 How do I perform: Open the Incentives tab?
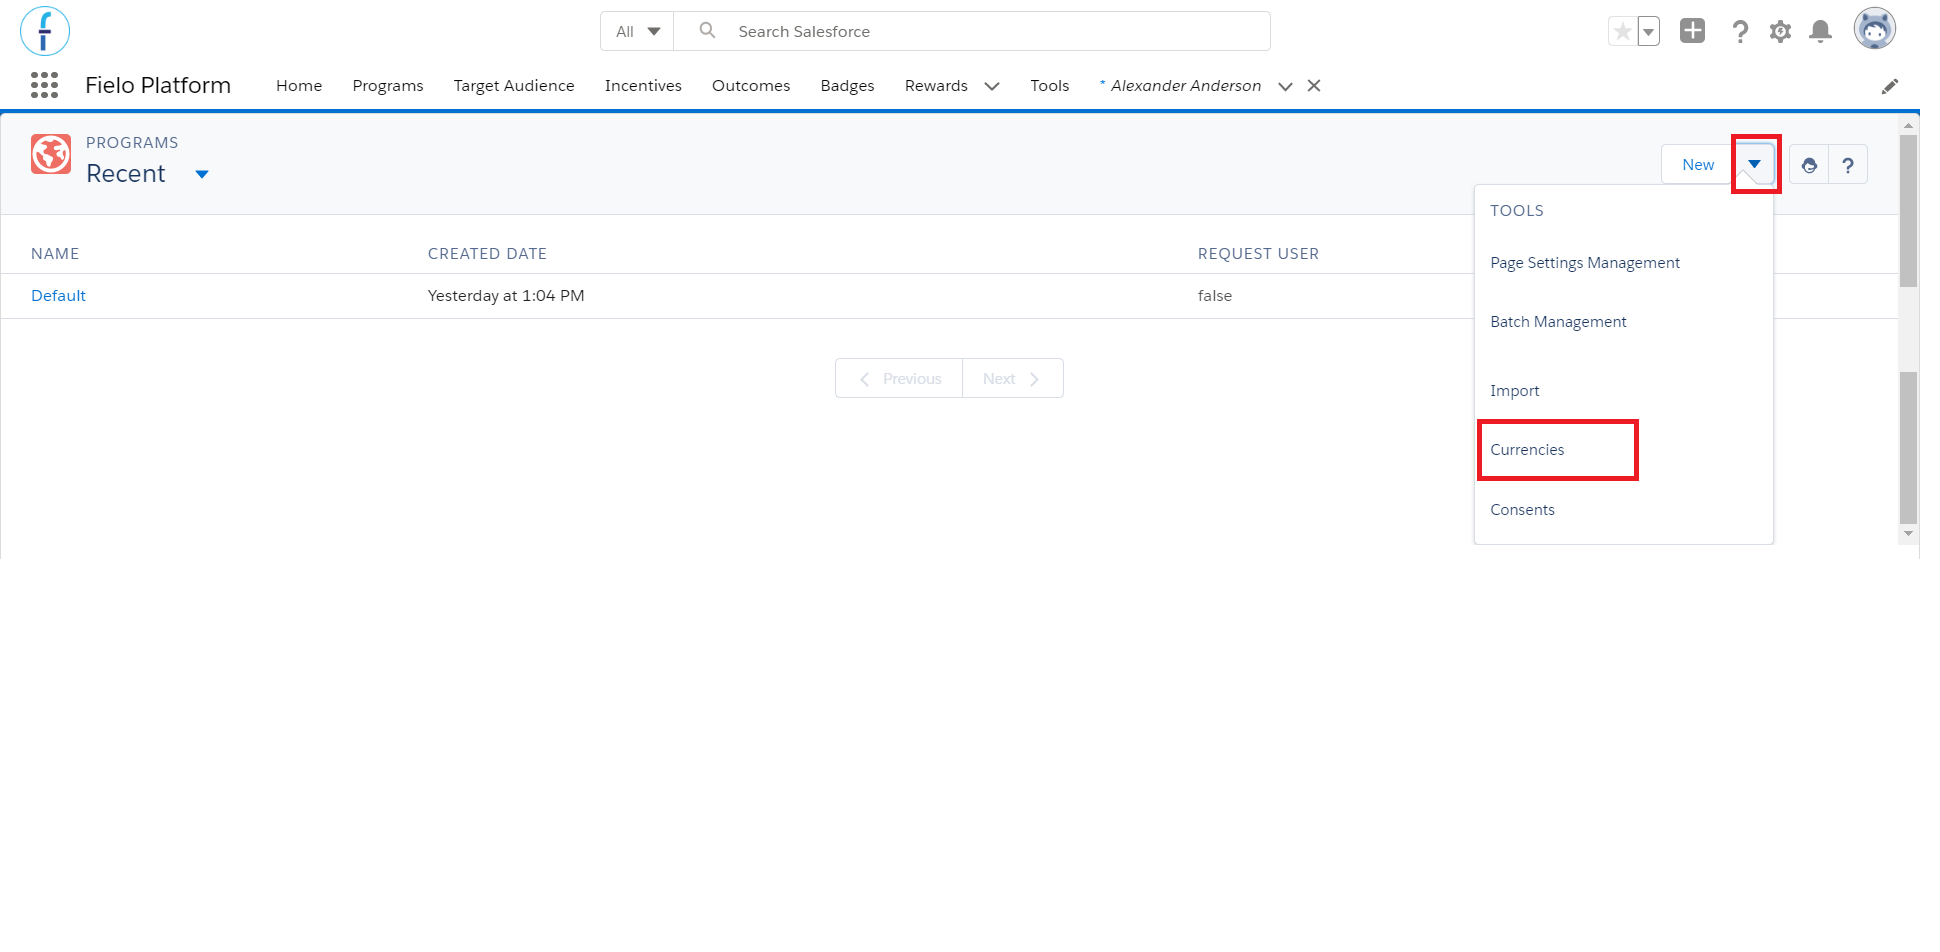point(643,86)
